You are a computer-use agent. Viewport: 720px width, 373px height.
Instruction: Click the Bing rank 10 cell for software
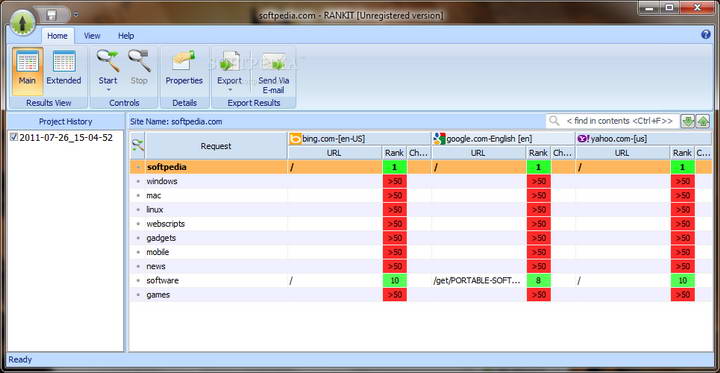pyautogui.click(x=394, y=281)
